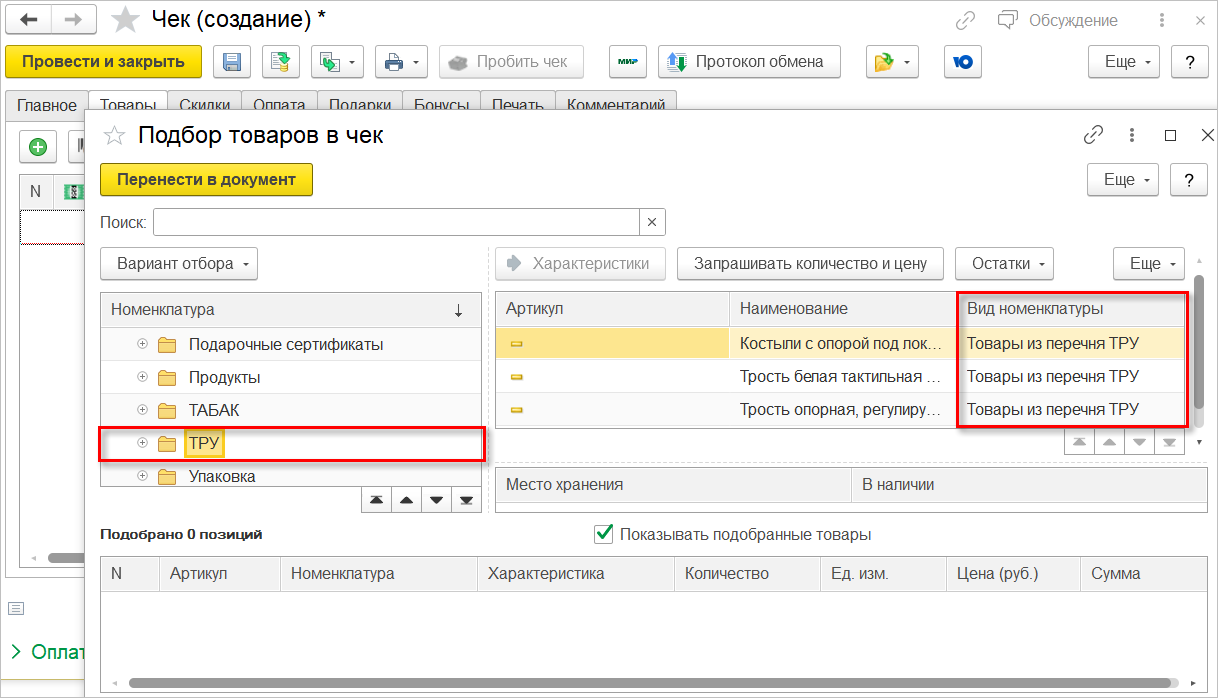Screen dimensions: 1218x698
Task: Jump to first row of goods list
Action: [1079, 442]
